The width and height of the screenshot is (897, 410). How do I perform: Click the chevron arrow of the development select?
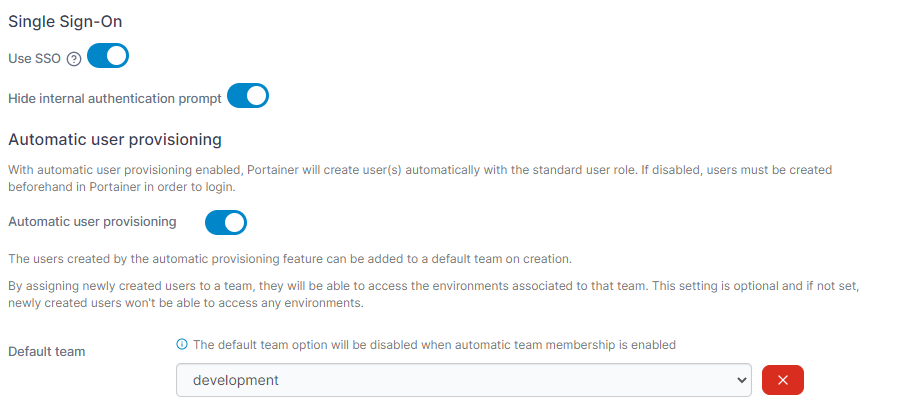(x=741, y=380)
